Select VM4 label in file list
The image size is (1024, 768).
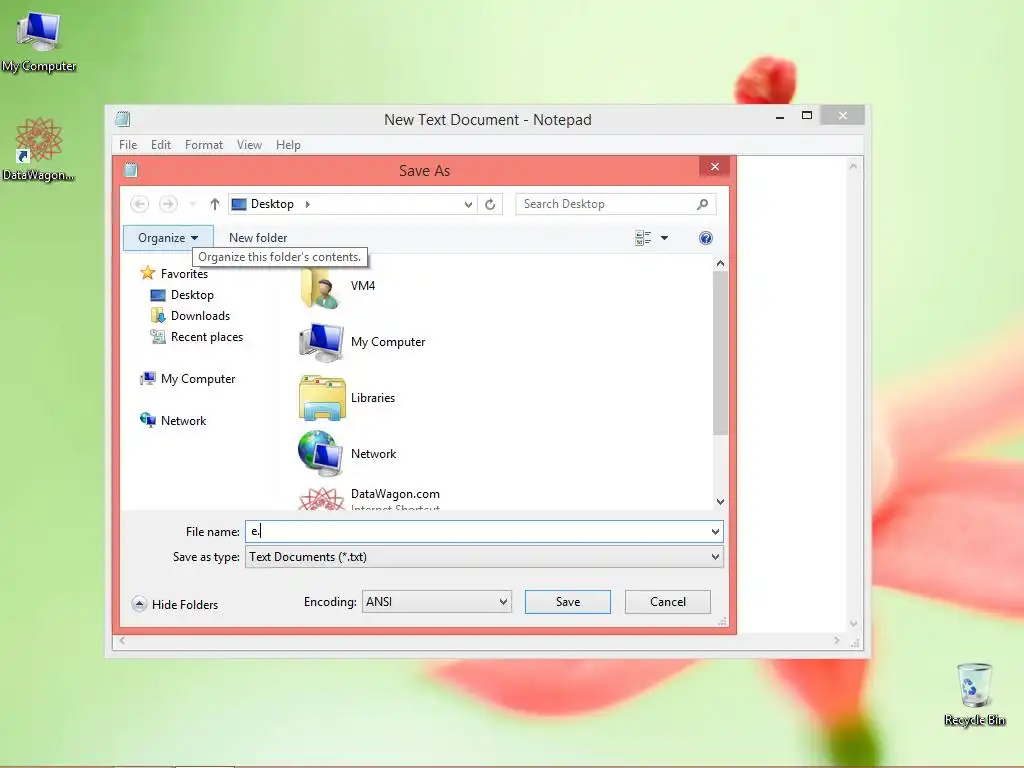click(x=363, y=286)
